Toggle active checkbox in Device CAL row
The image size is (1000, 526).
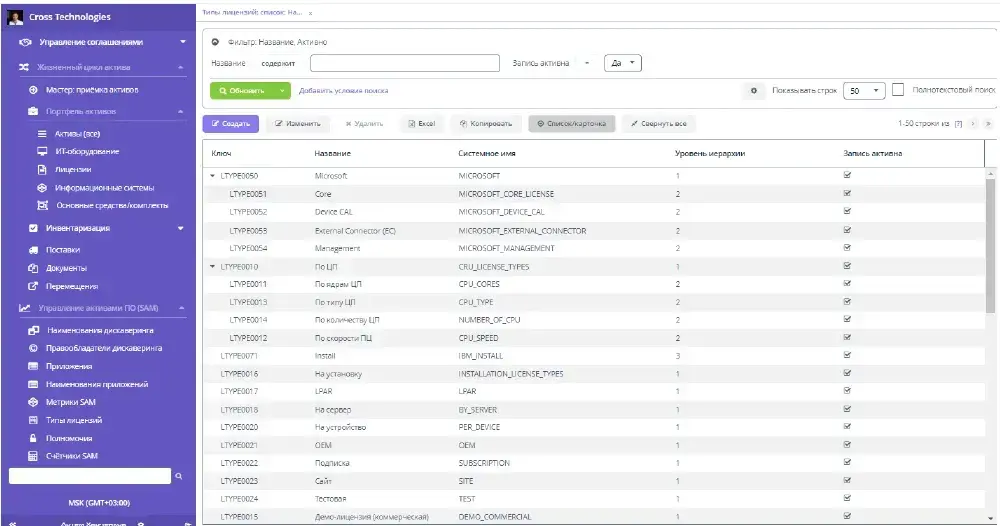848,211
